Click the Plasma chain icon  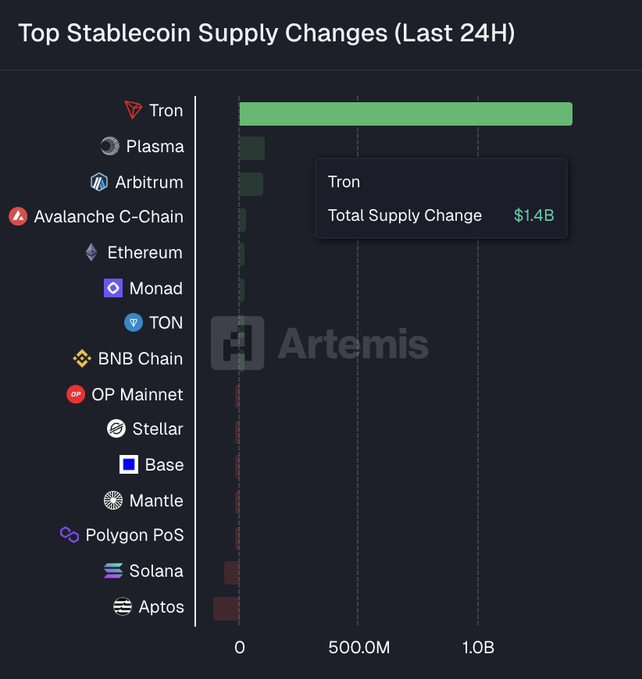110,146
